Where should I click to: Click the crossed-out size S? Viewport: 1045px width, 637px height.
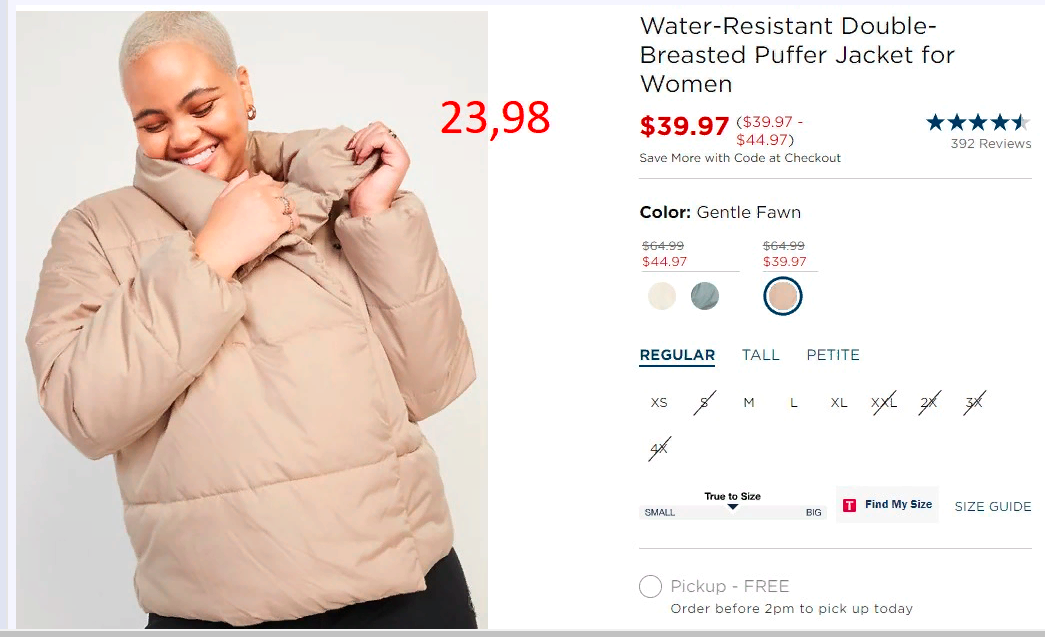(x=704, y=402)
